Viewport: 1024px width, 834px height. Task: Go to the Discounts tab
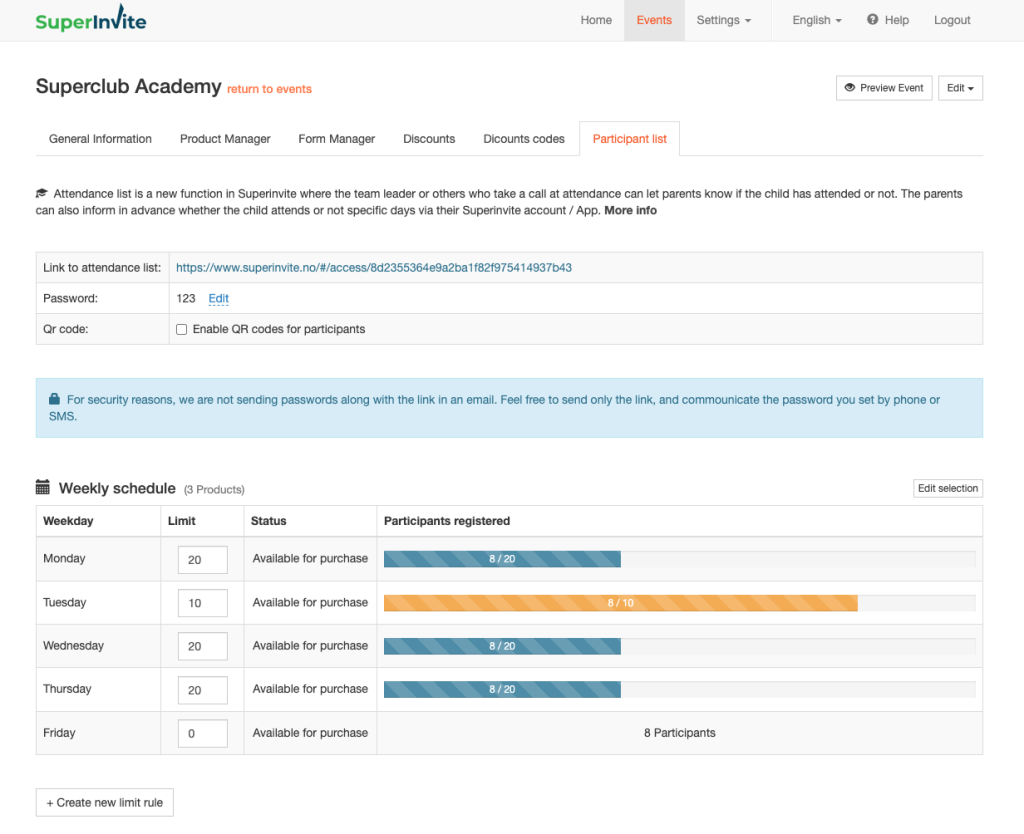click(429, 139)
